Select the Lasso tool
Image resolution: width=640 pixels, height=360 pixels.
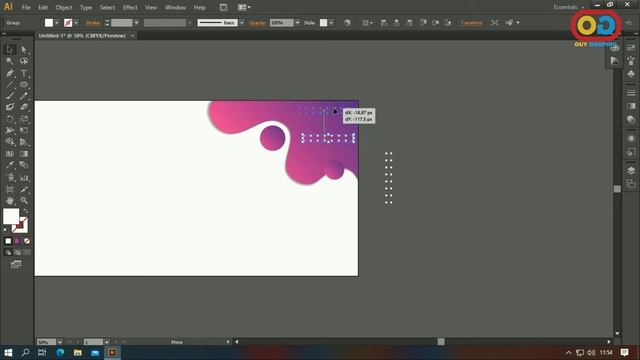(24, 61)
